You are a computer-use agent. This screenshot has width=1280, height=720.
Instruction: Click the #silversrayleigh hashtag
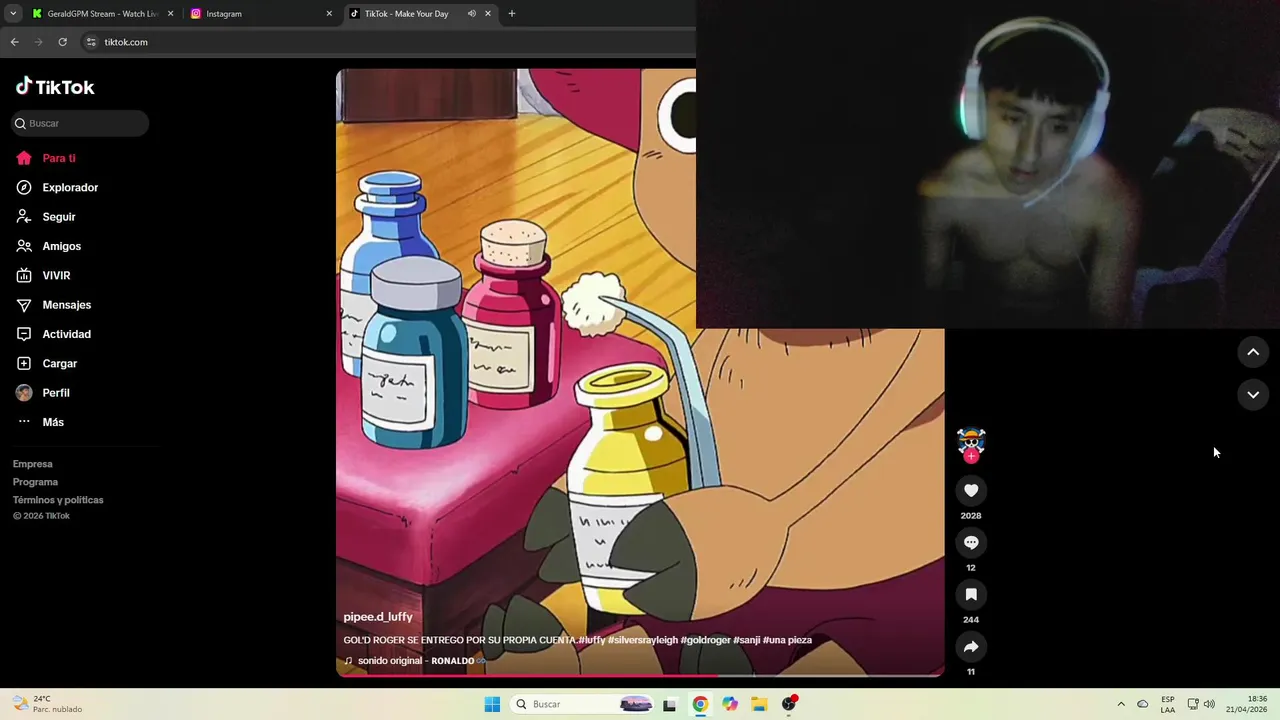pyautogui.click(x=642, y=640)
